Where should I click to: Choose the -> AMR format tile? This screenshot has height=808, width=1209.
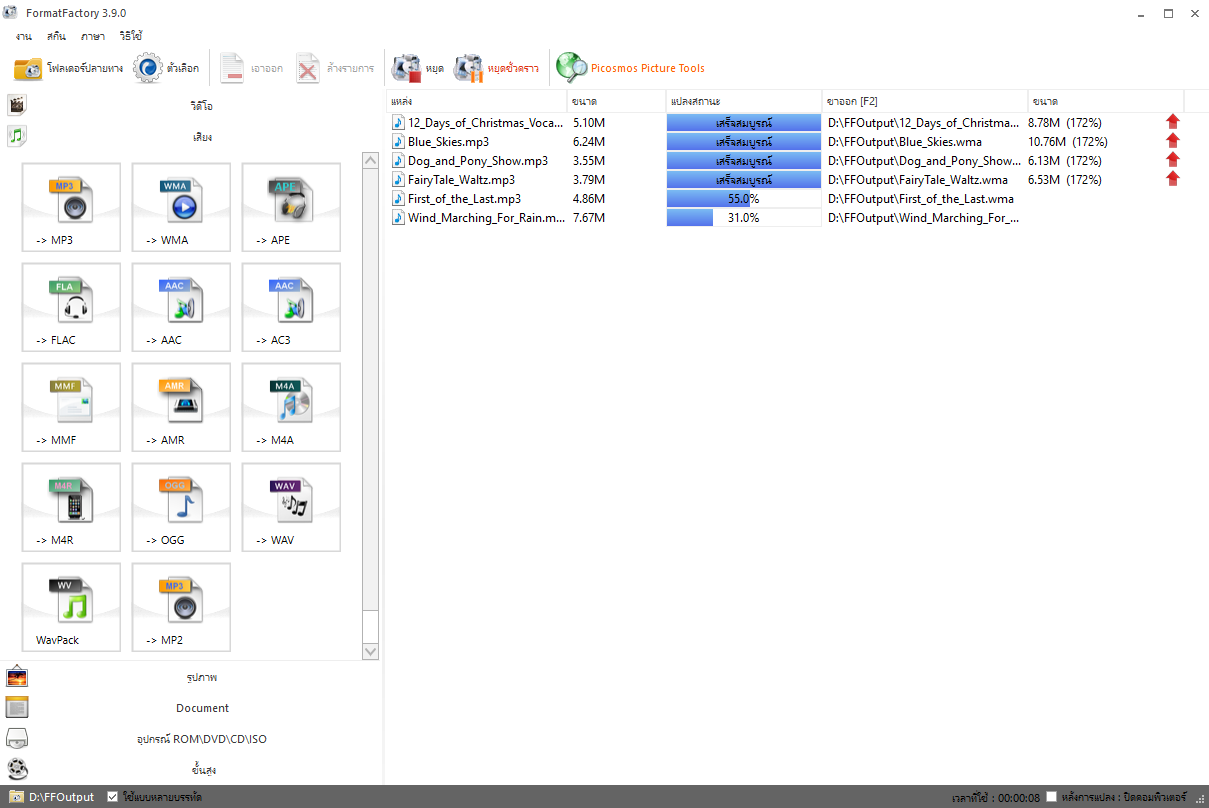(x=181, y=407)
